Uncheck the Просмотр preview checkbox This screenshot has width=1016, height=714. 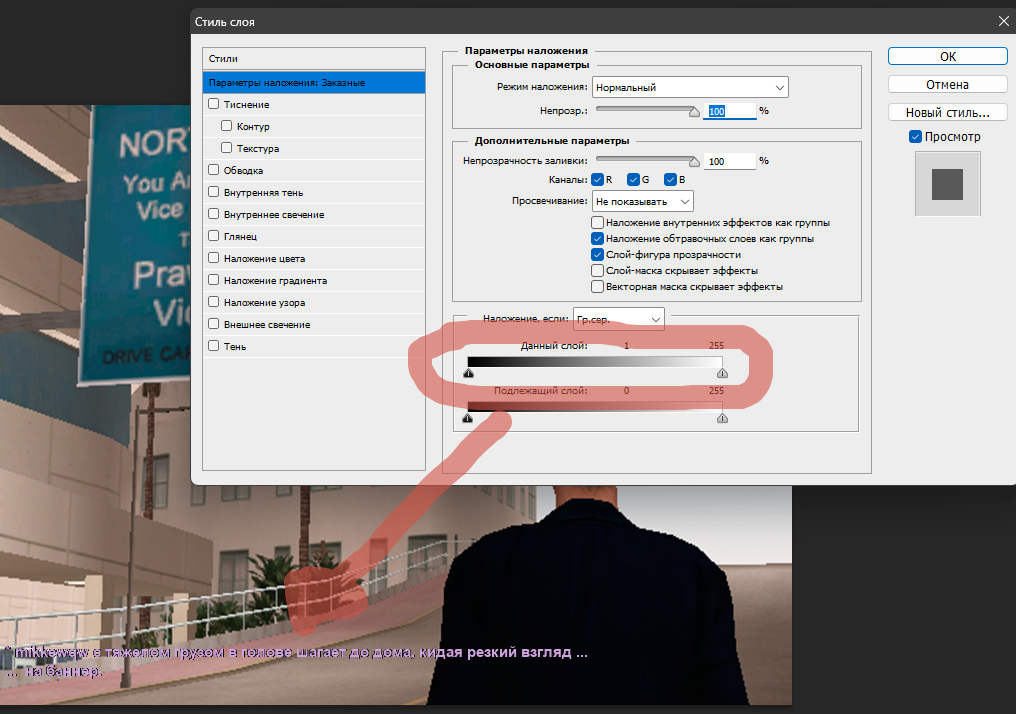pyautogui.click(x=916, y=137)
